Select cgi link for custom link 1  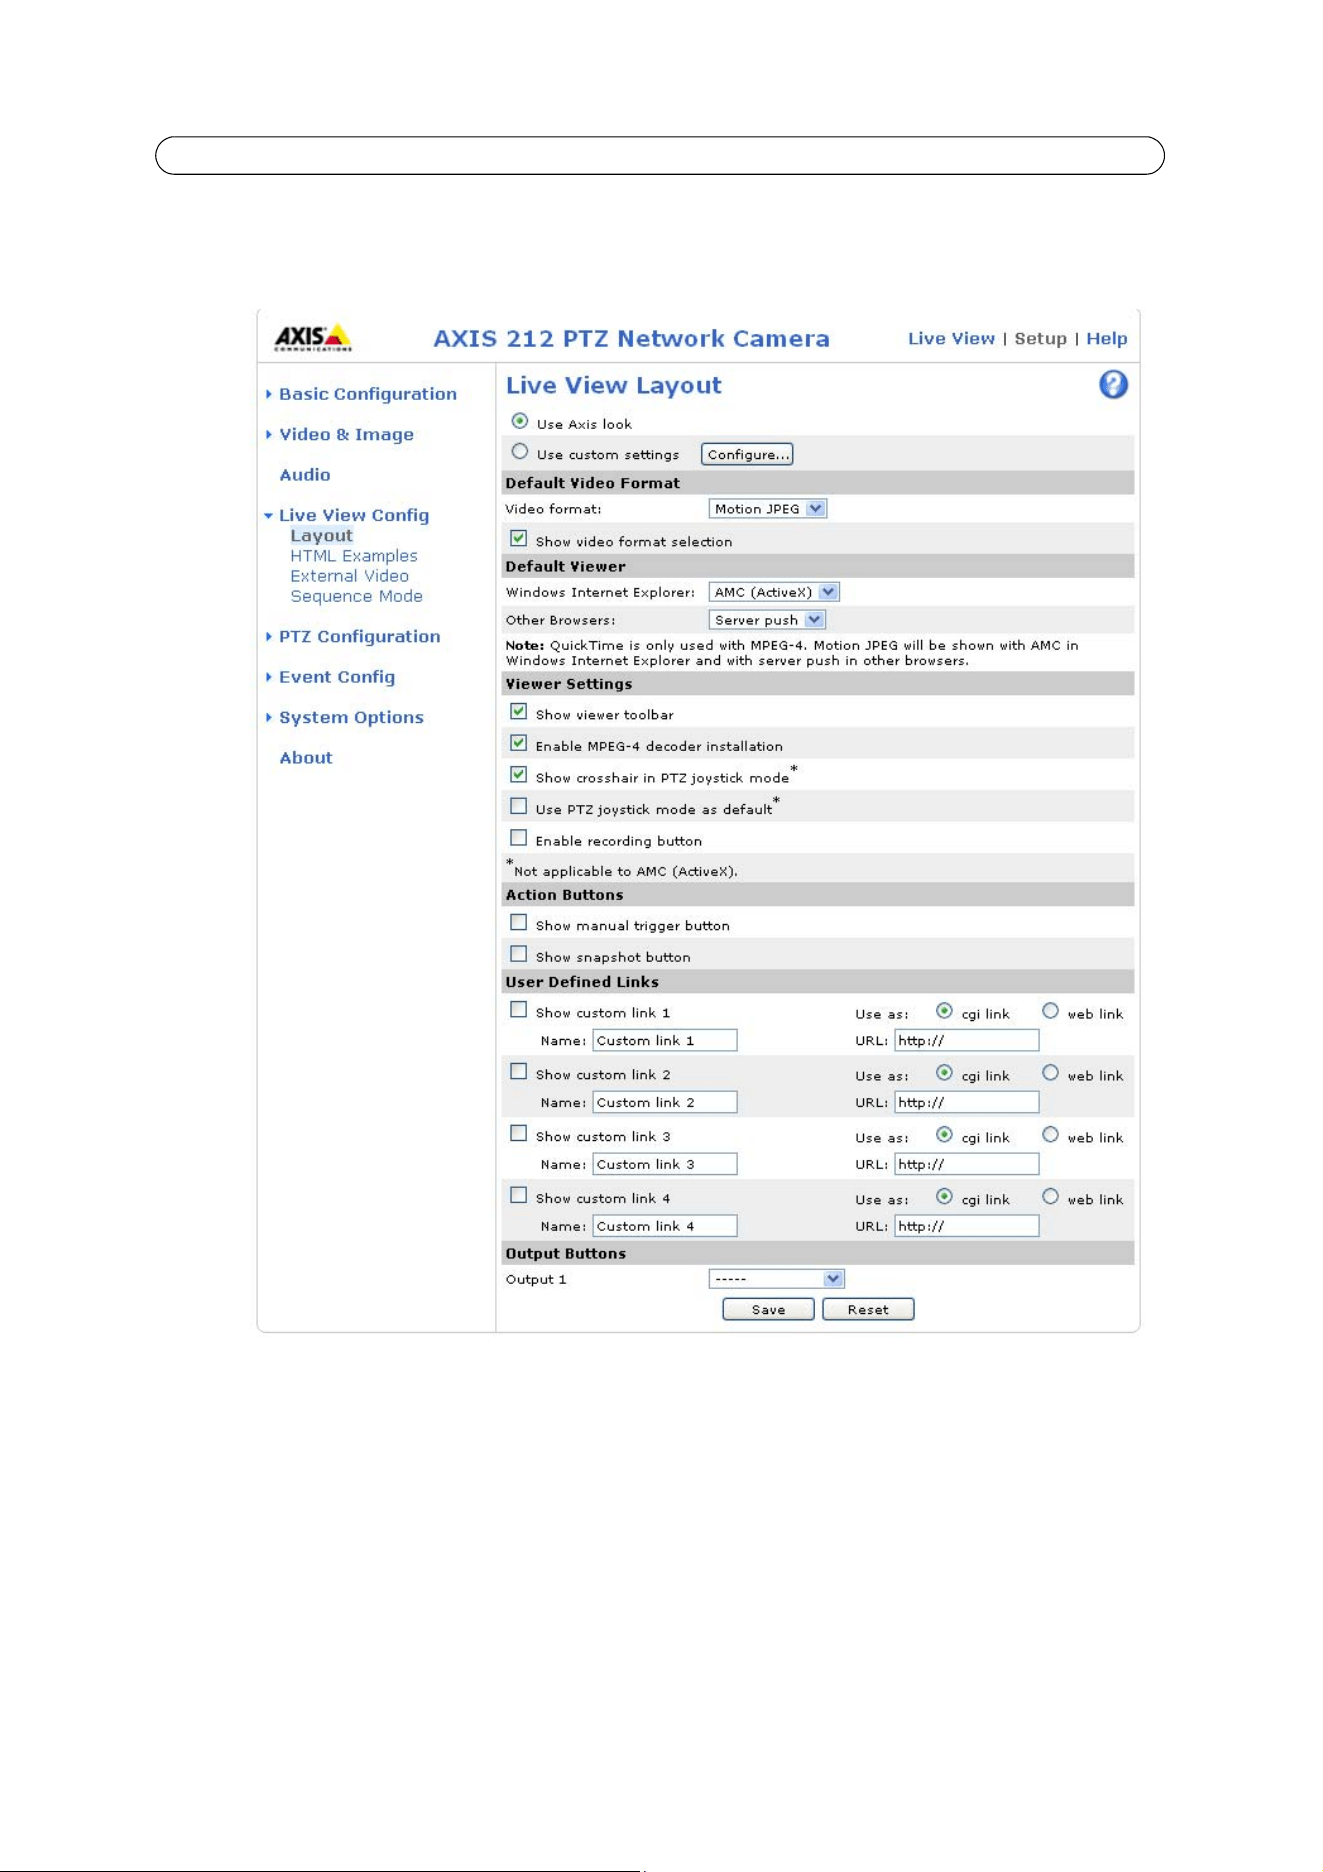coord(944,1011)
